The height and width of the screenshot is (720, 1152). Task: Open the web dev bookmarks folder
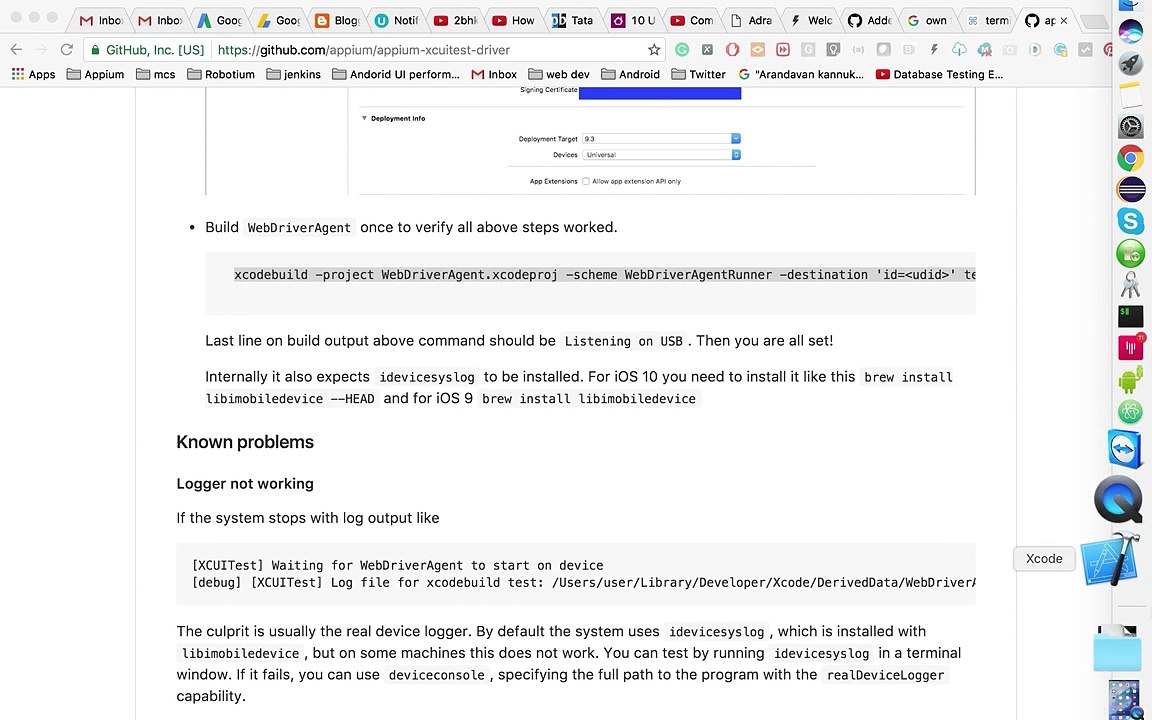558,74
